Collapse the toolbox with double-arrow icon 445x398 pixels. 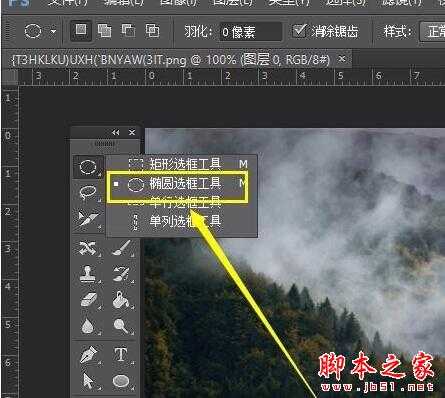tap(116, 133)
